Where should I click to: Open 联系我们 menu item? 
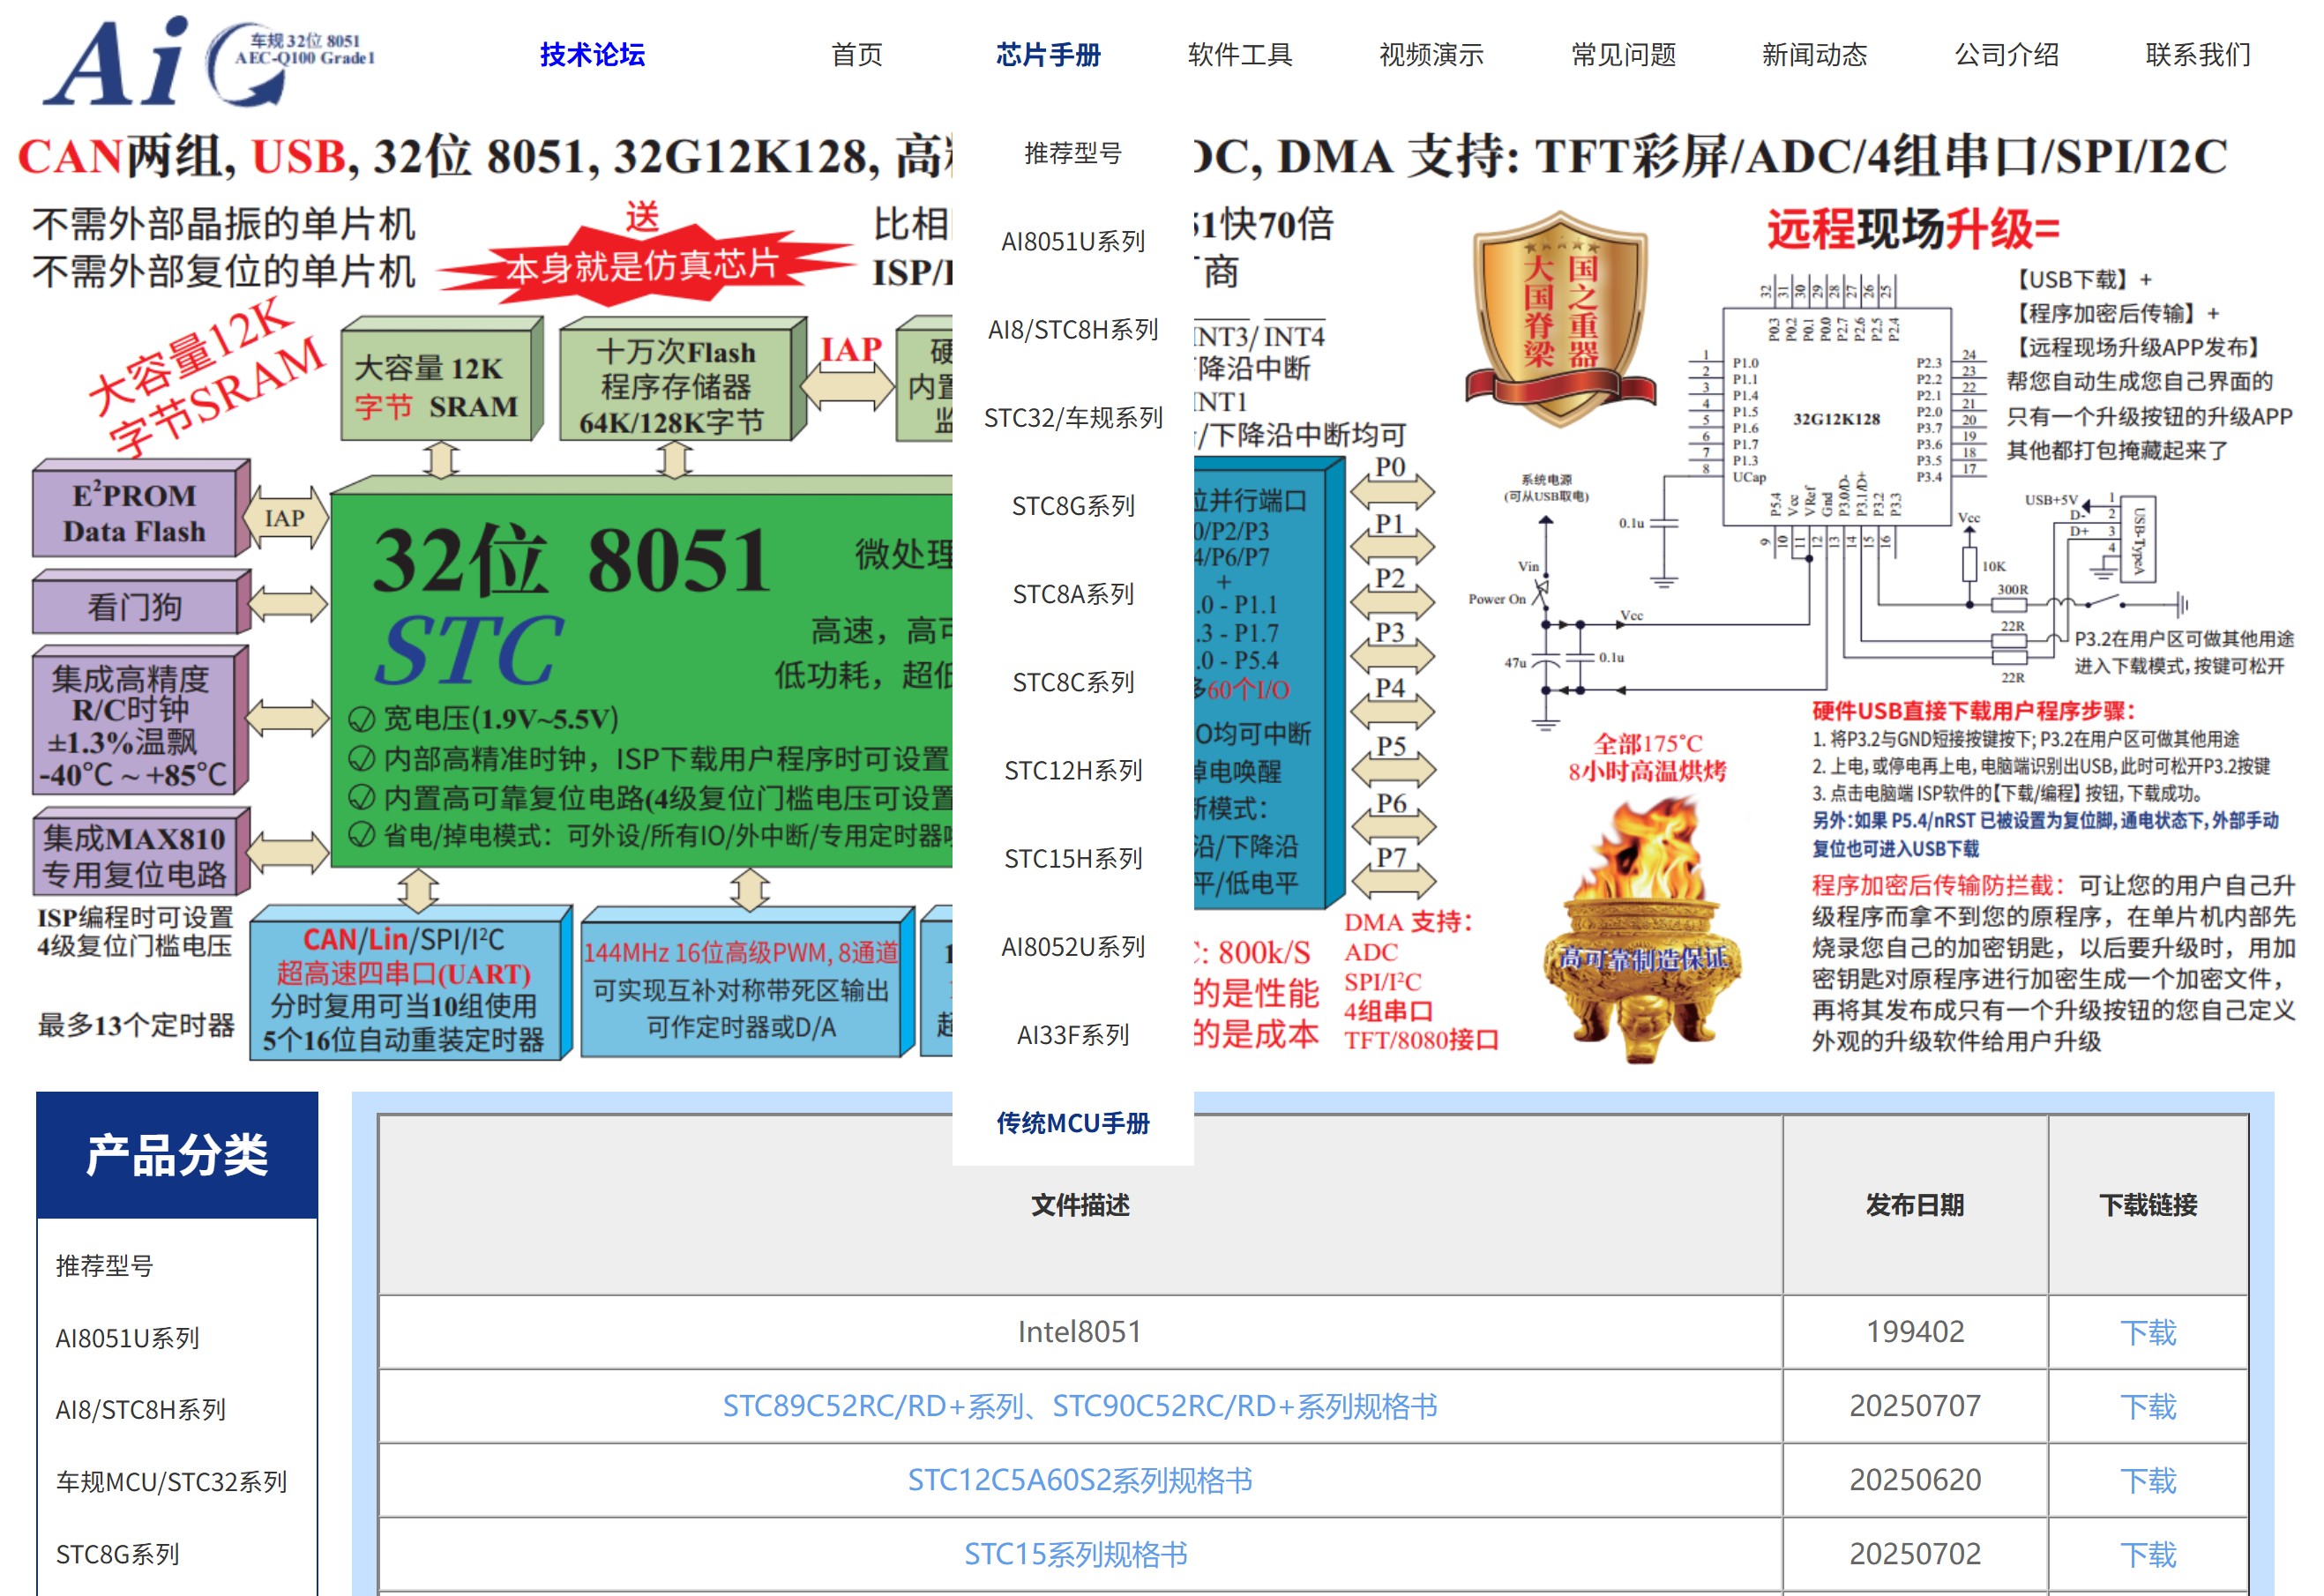point(2197,54)
